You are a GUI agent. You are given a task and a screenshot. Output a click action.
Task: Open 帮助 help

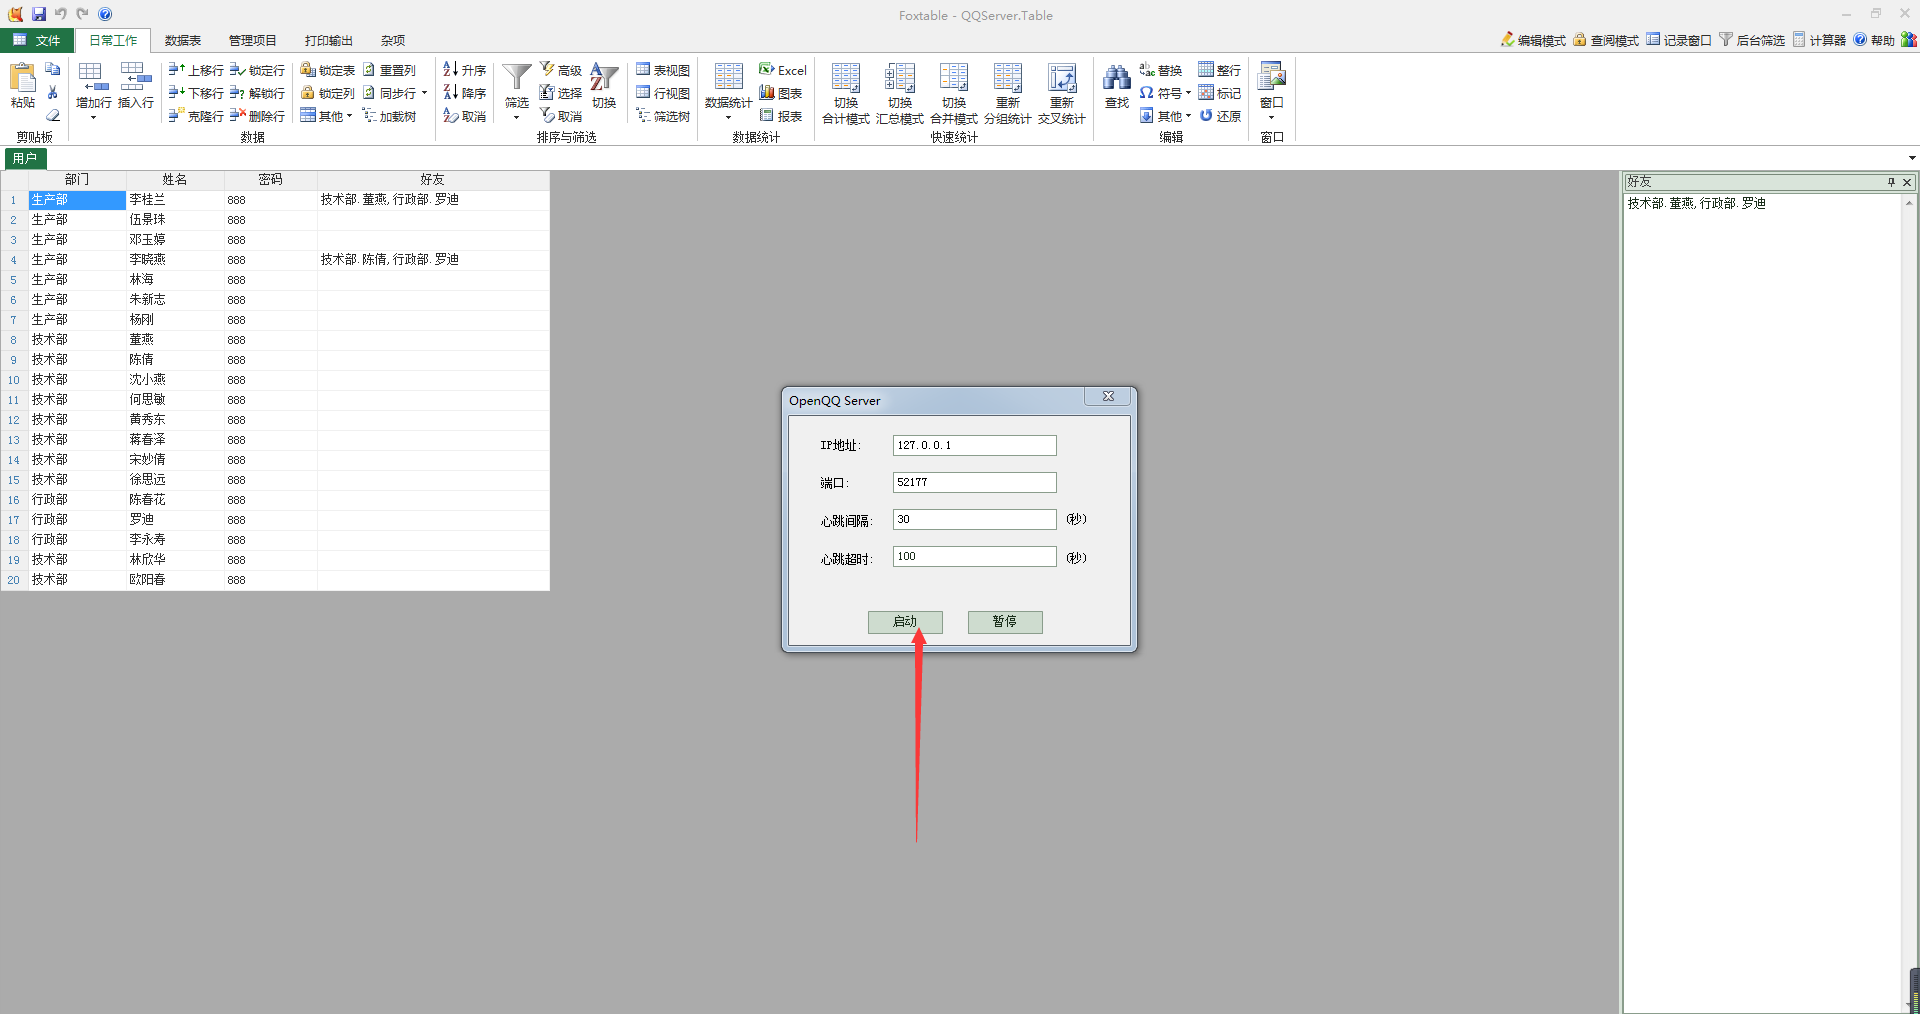[x=1874, y=40]
